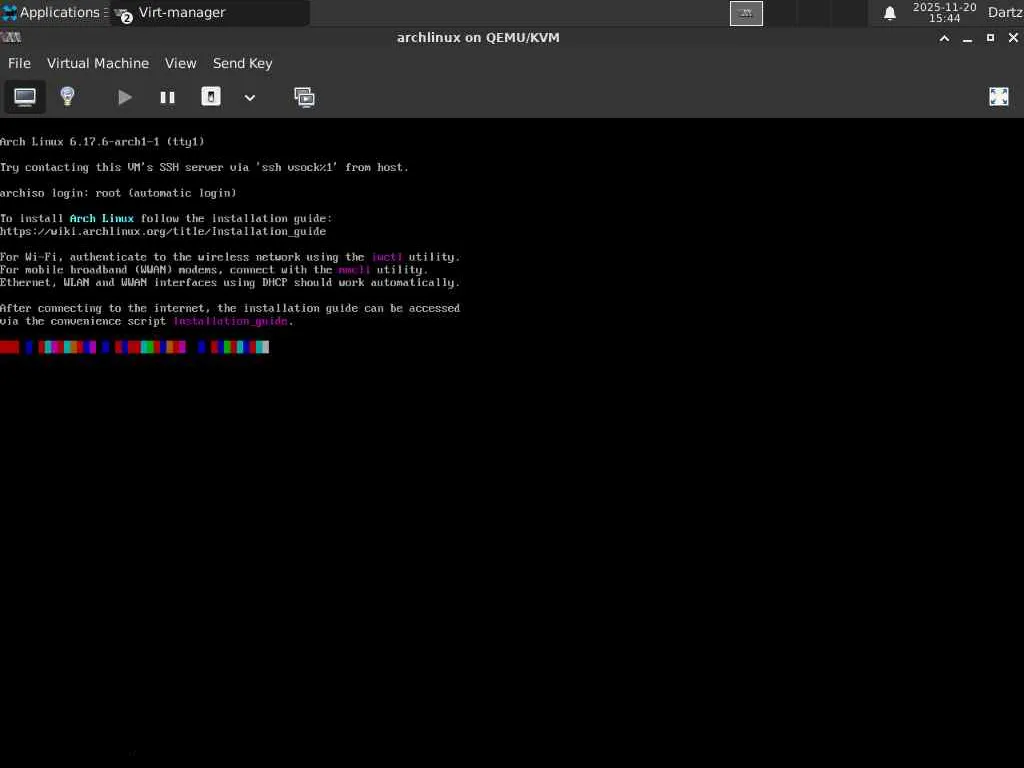Select Virt-manager taskbar entry
Viewport: 1024px width, 768px height.
click(209, 12)
